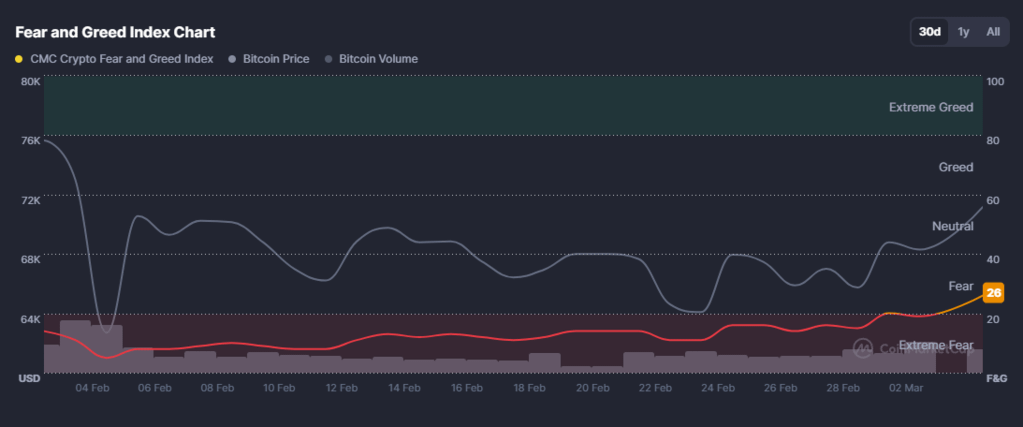The width and height of the screenshot is (1023, 427).
Task: Click the 16 Feb date label
Action: point(467,388)
